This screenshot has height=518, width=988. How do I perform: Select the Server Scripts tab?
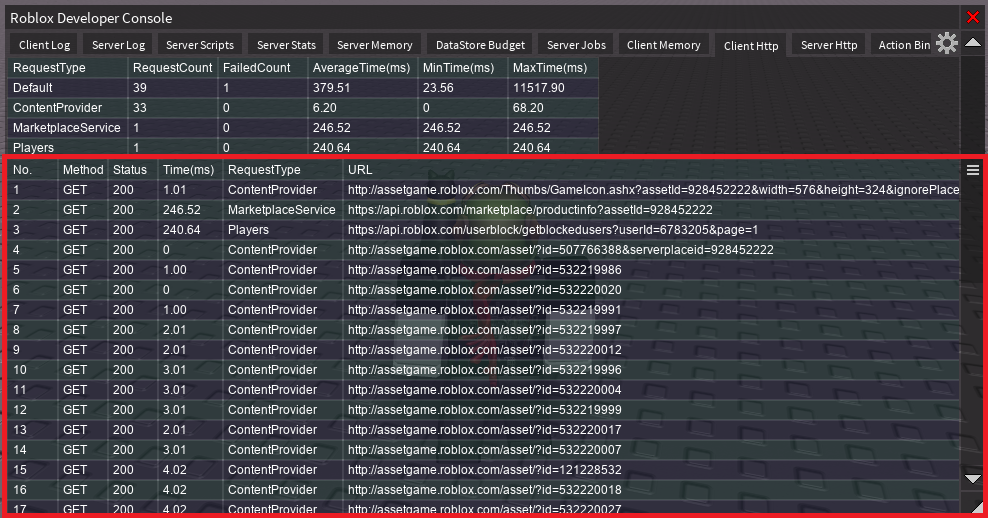[x=200, y=45]
